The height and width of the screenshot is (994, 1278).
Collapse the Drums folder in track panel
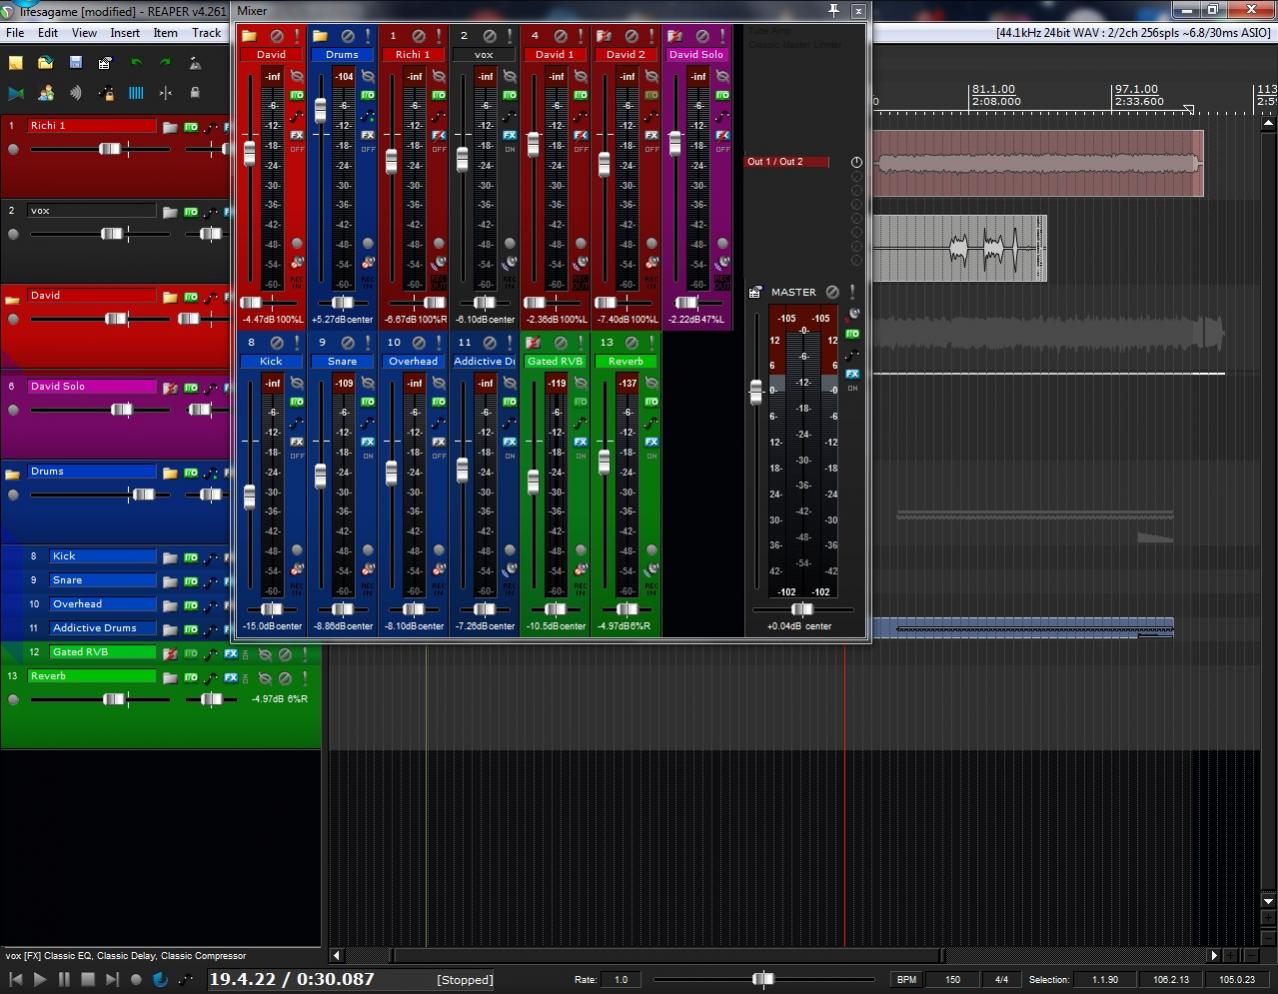[13, 474]
